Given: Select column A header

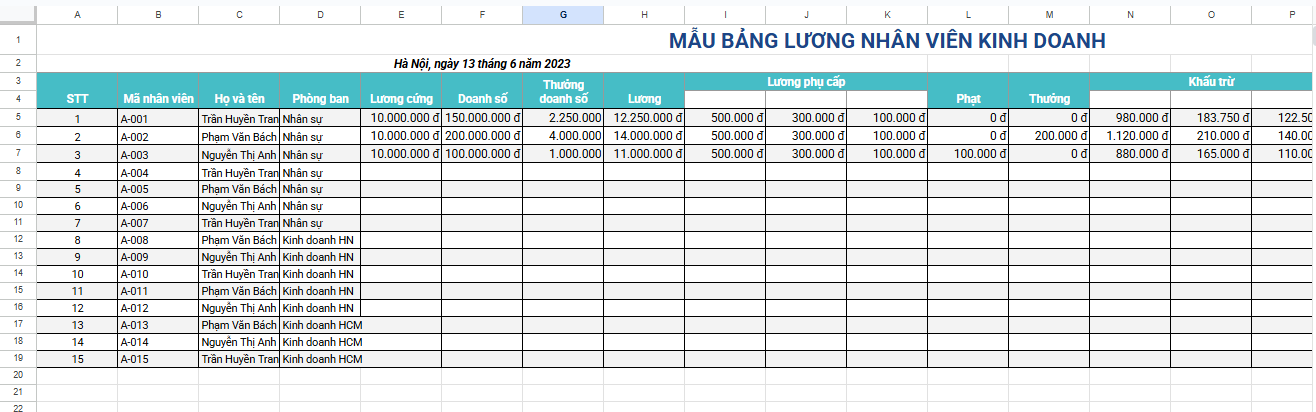Looking at the screenshot, I should click(x=77, y=16).
